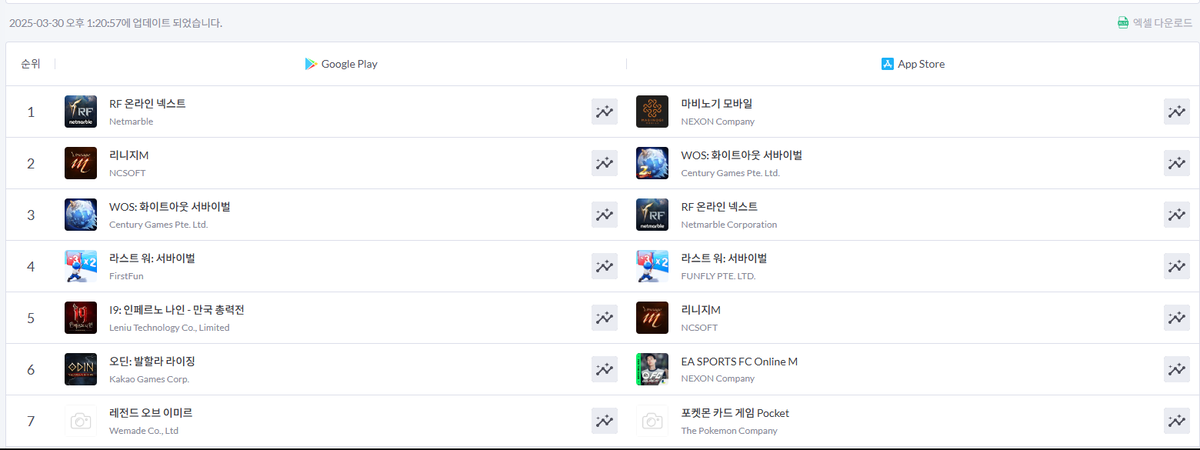Click the 레전드 오브 이미르 game title
Image resolution: width=1200 pixels, height=450 pixels.
151,413
